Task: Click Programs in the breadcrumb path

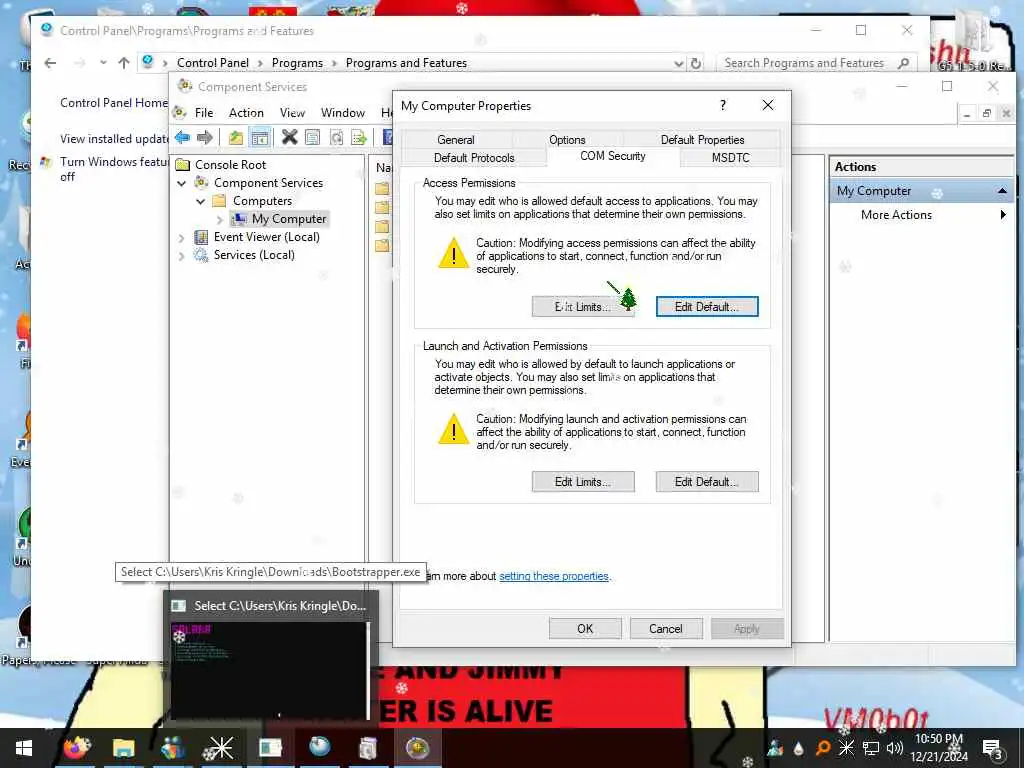Action: pos(297,63)
